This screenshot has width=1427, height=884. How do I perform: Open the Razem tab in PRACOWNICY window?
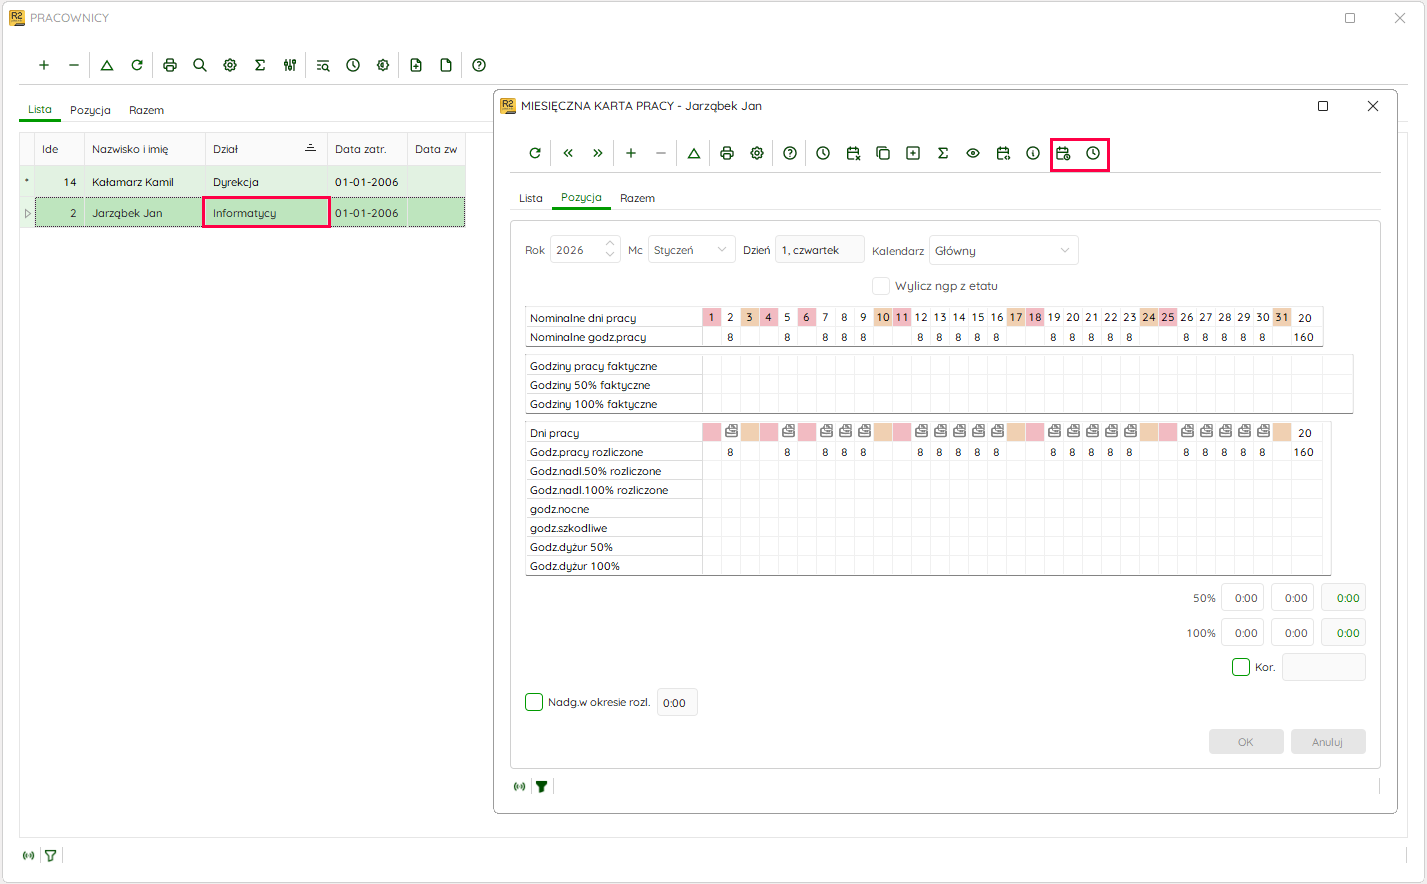pyautogui.click(x=146, y=110)
